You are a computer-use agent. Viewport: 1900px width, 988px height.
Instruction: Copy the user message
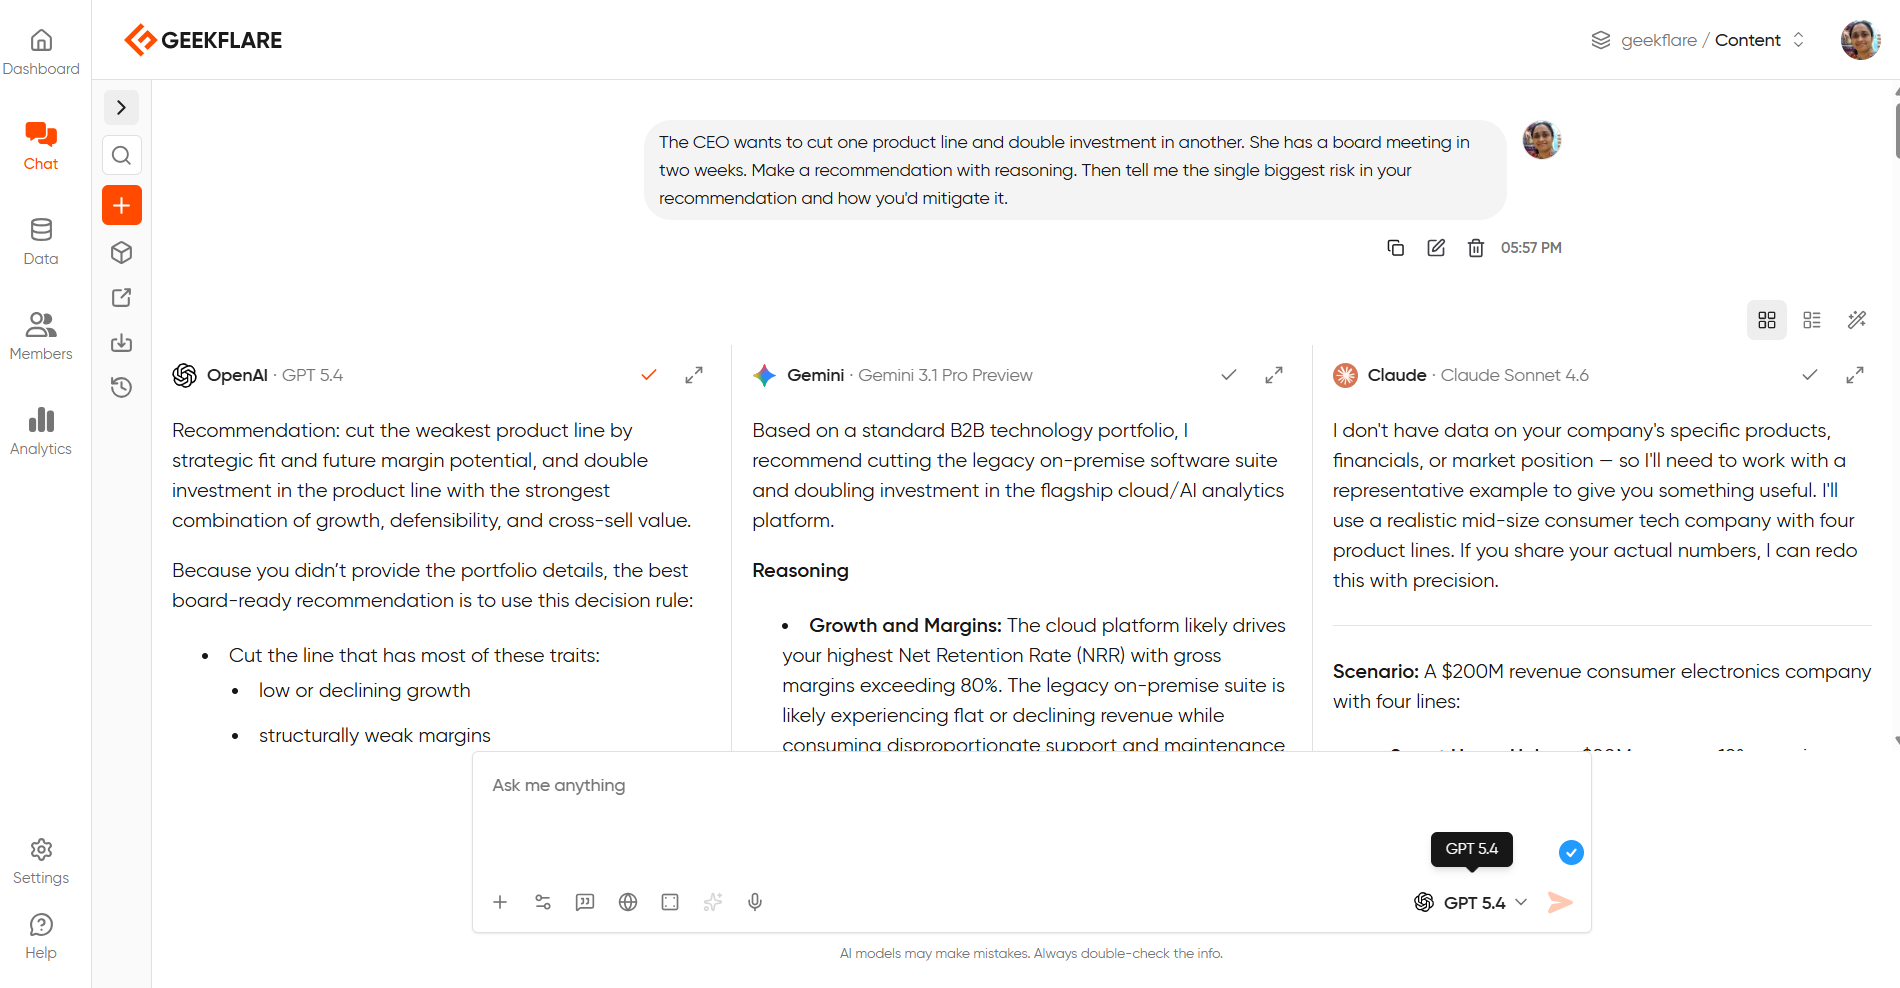click(x=1395, y=248)
